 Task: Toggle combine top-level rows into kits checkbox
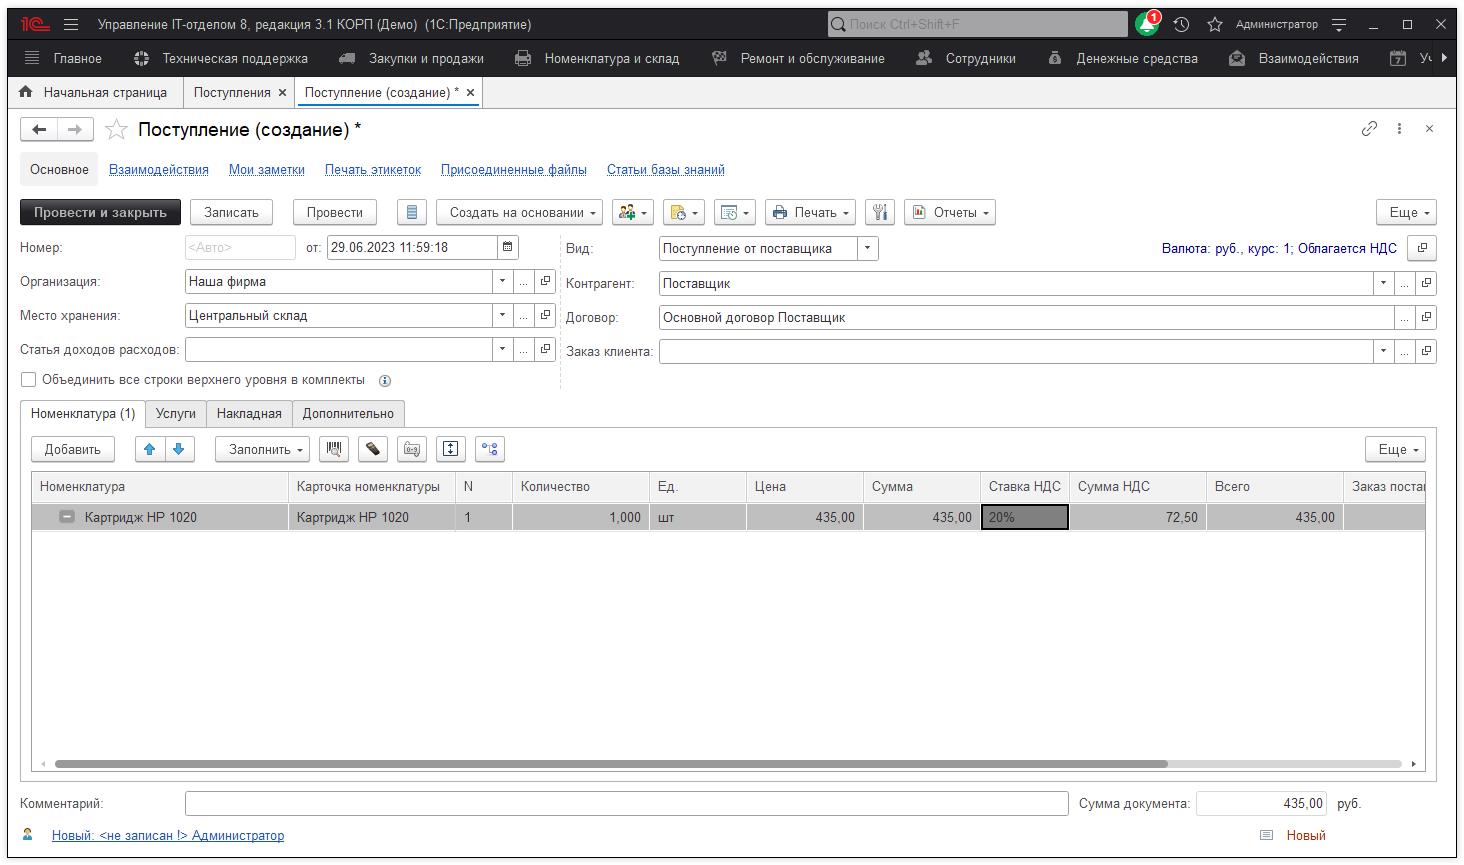click(29, 380)
